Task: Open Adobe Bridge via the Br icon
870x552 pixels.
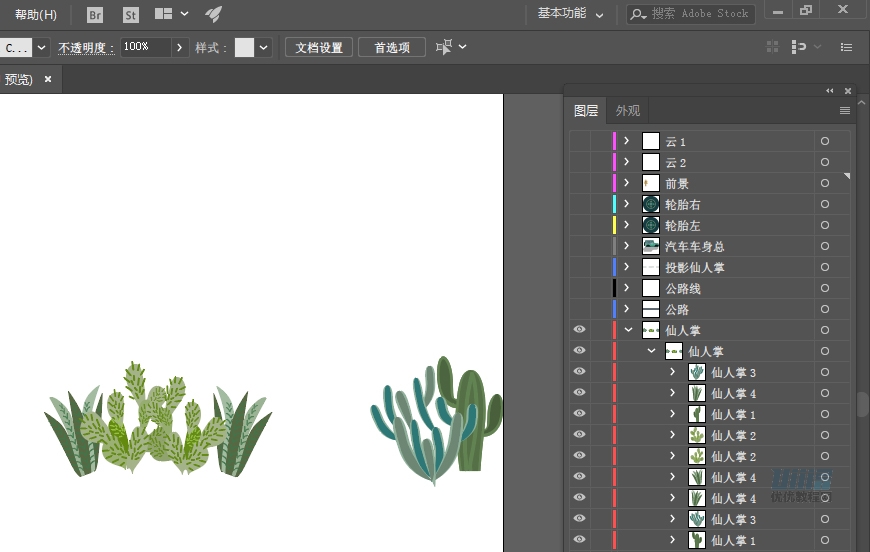Action: (95, 15)
